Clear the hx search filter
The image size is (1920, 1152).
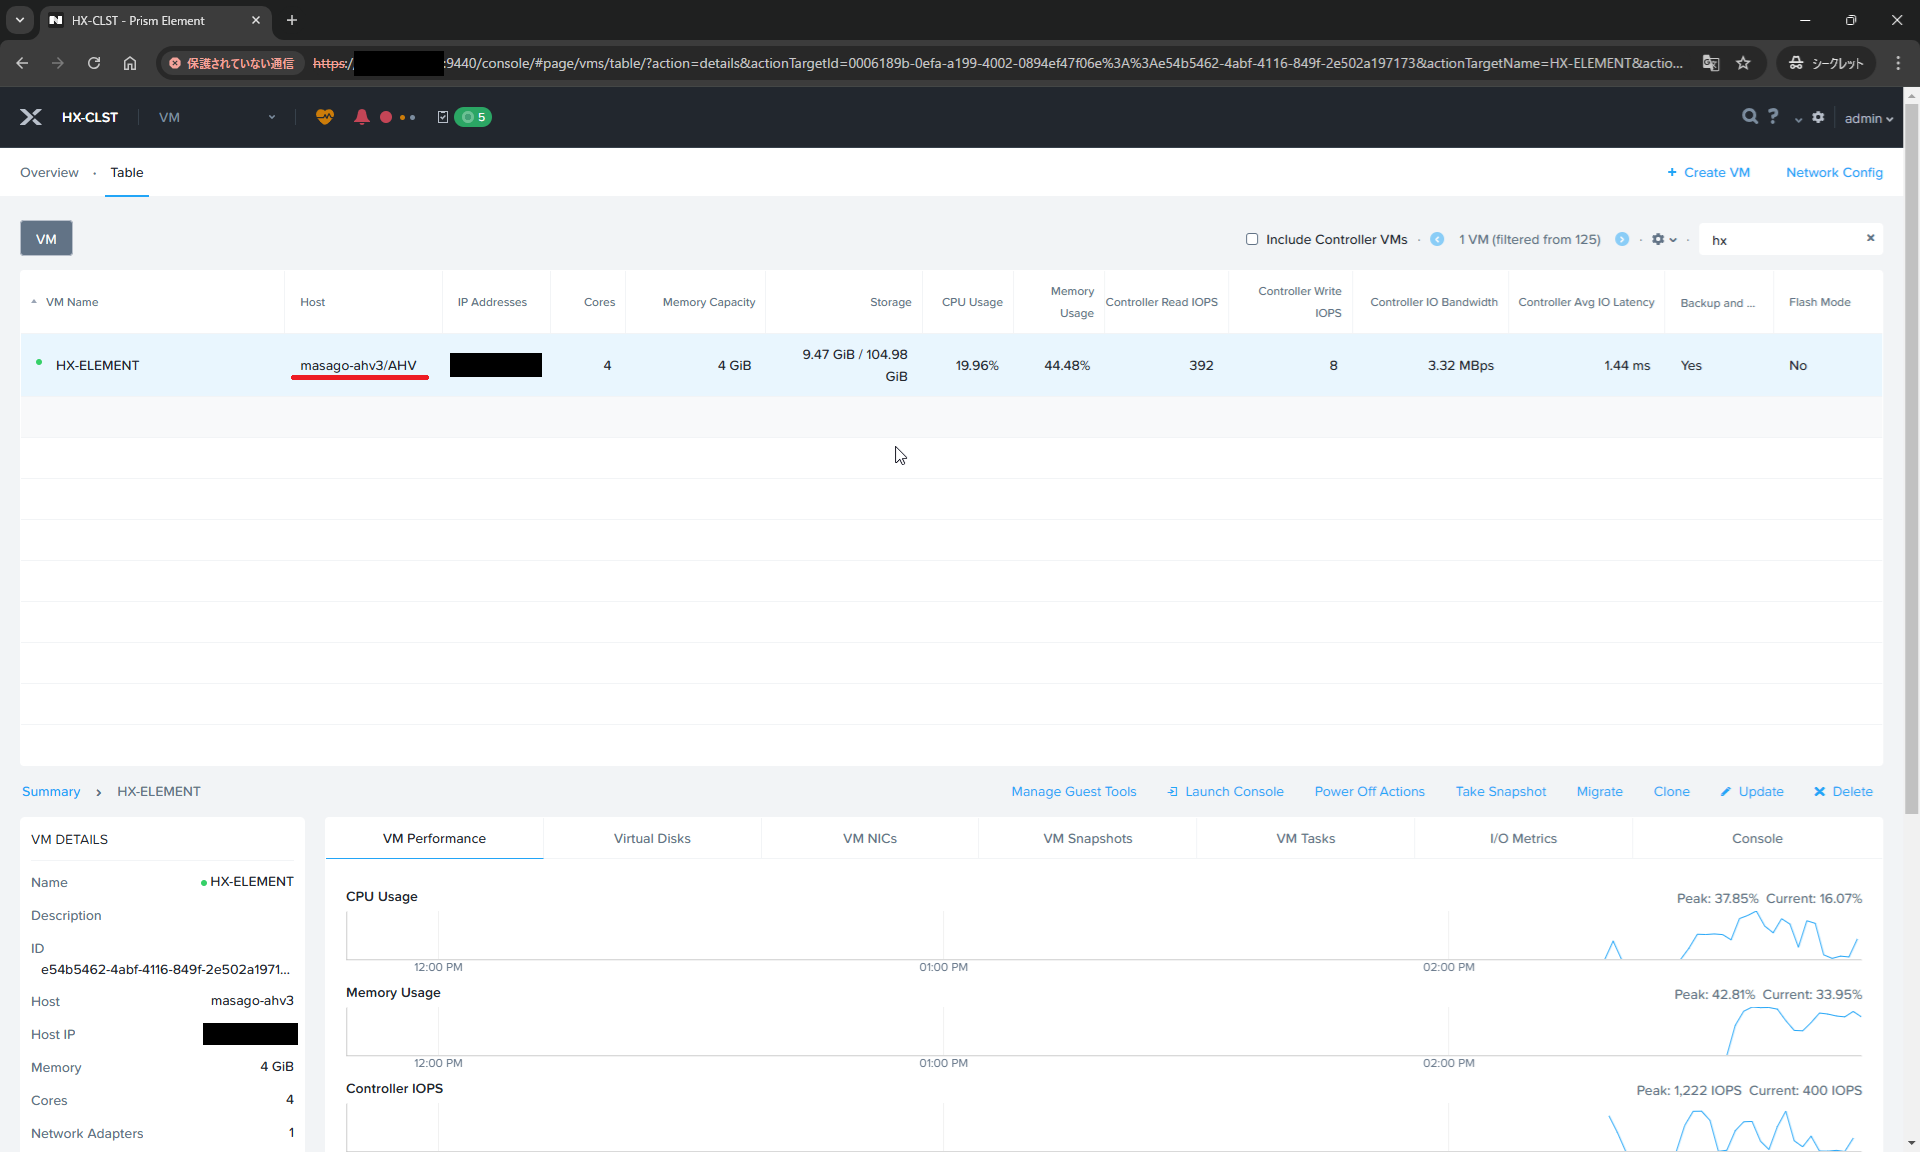(x=1870, y=238)
